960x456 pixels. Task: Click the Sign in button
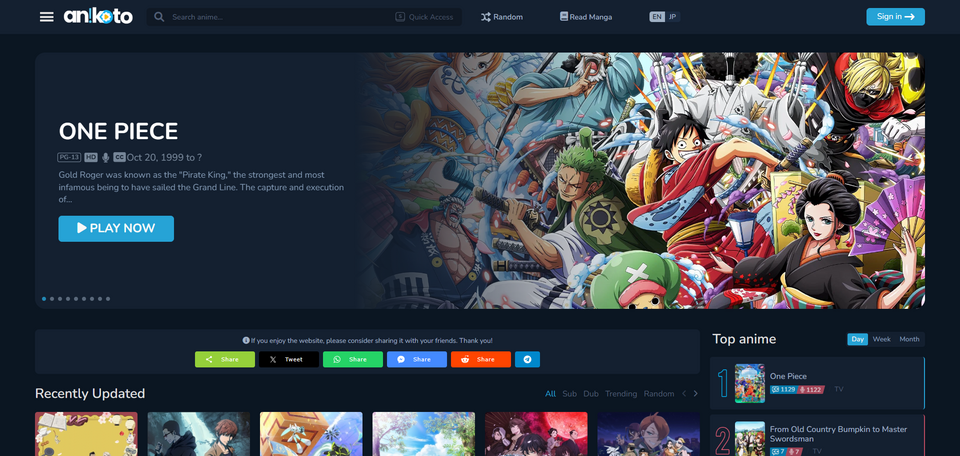coord(895,17)
